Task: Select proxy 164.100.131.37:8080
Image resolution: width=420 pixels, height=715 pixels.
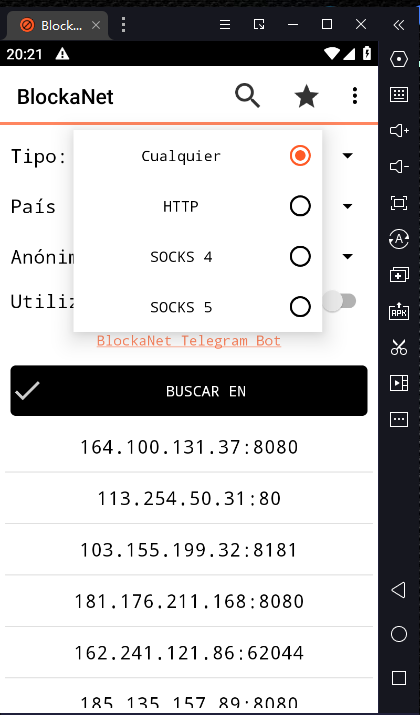Action: 189,447
